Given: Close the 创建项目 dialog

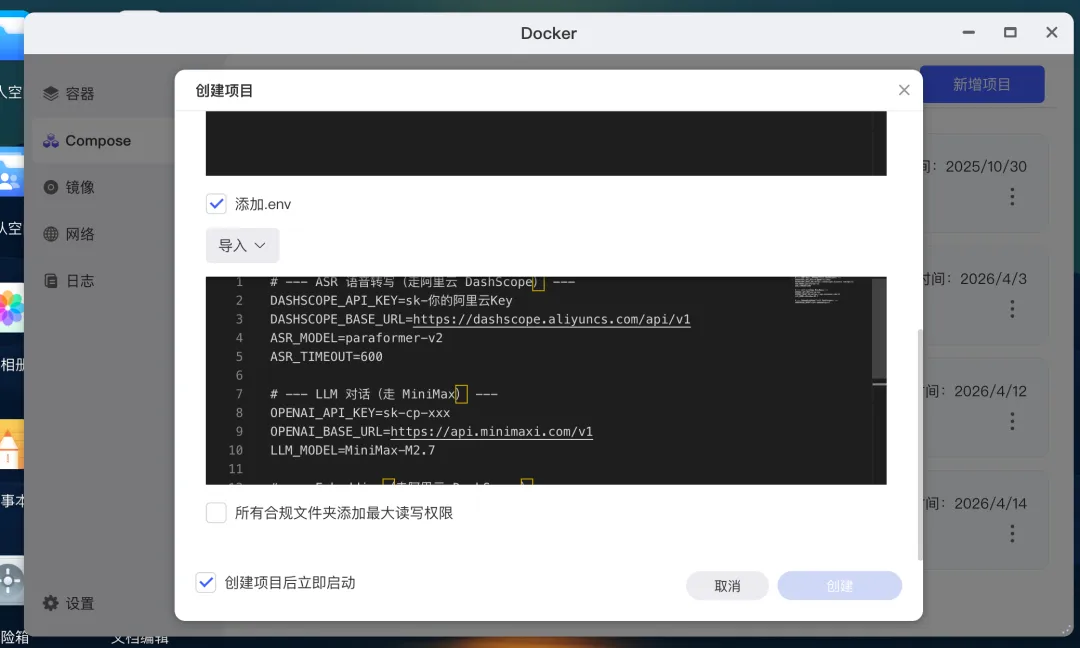Looking at the screenshot, I should [x=904, y=90].
